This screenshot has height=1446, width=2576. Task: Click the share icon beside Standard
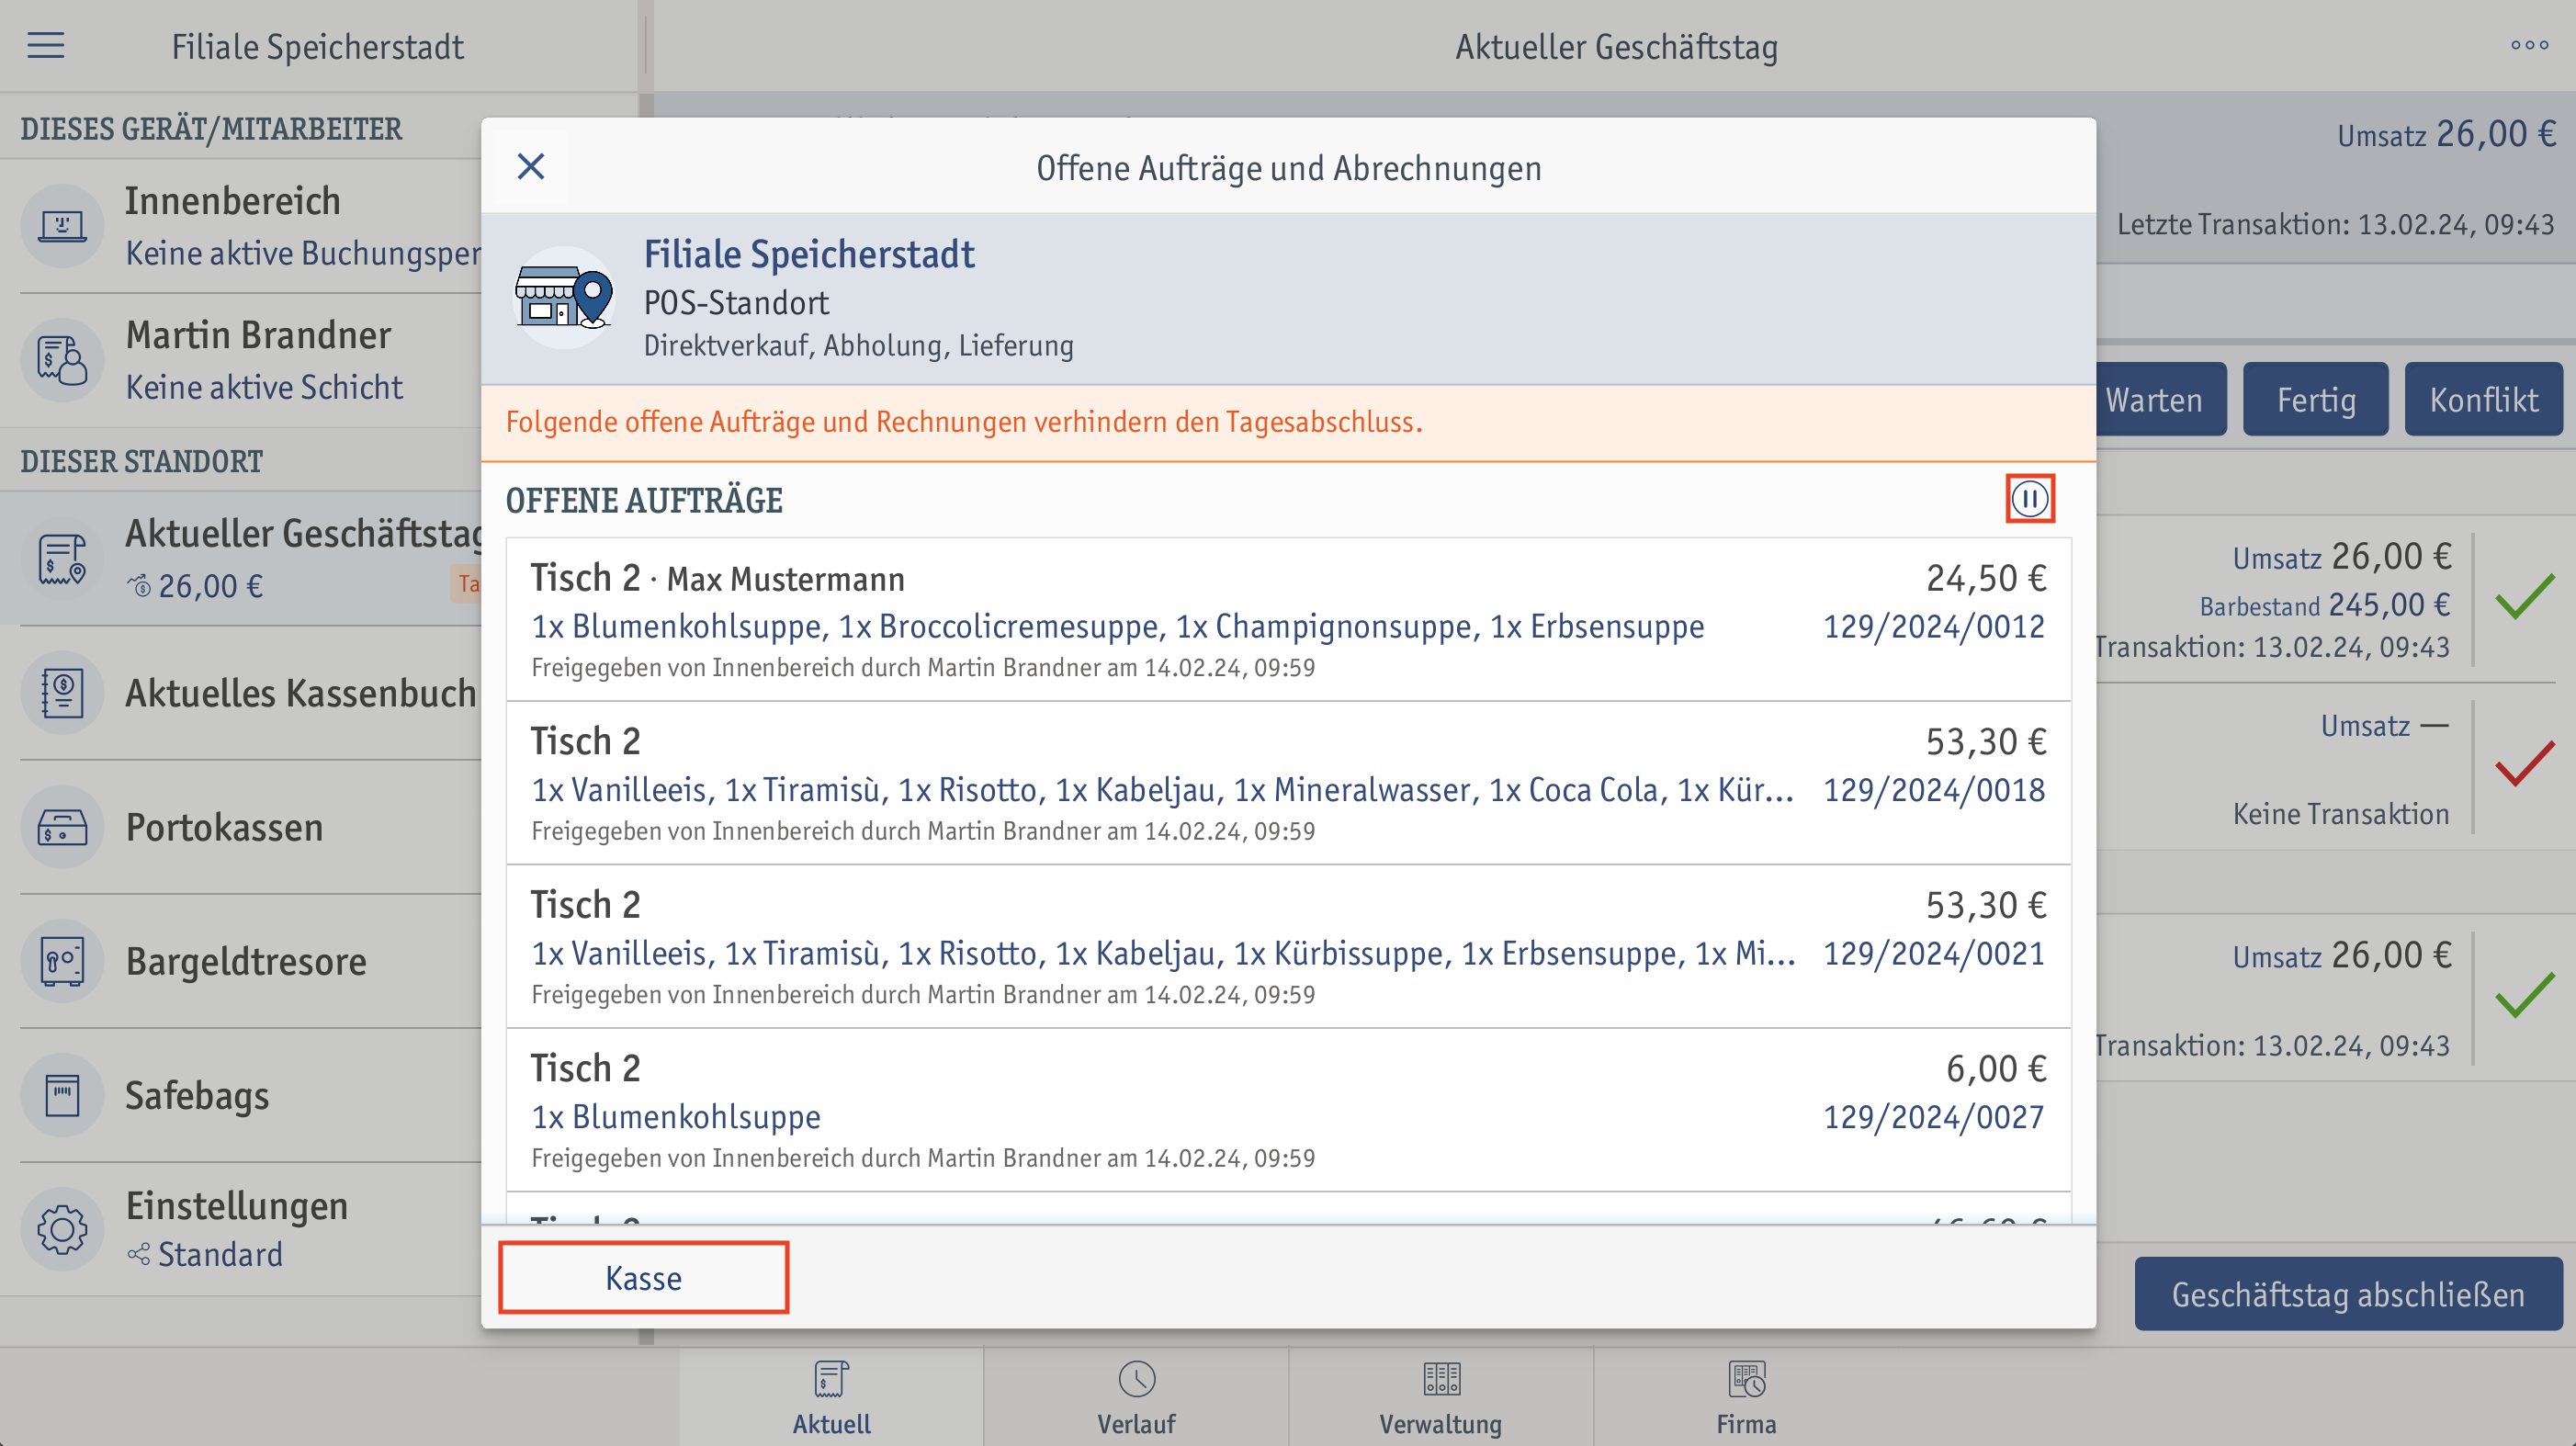[139, 1254]
